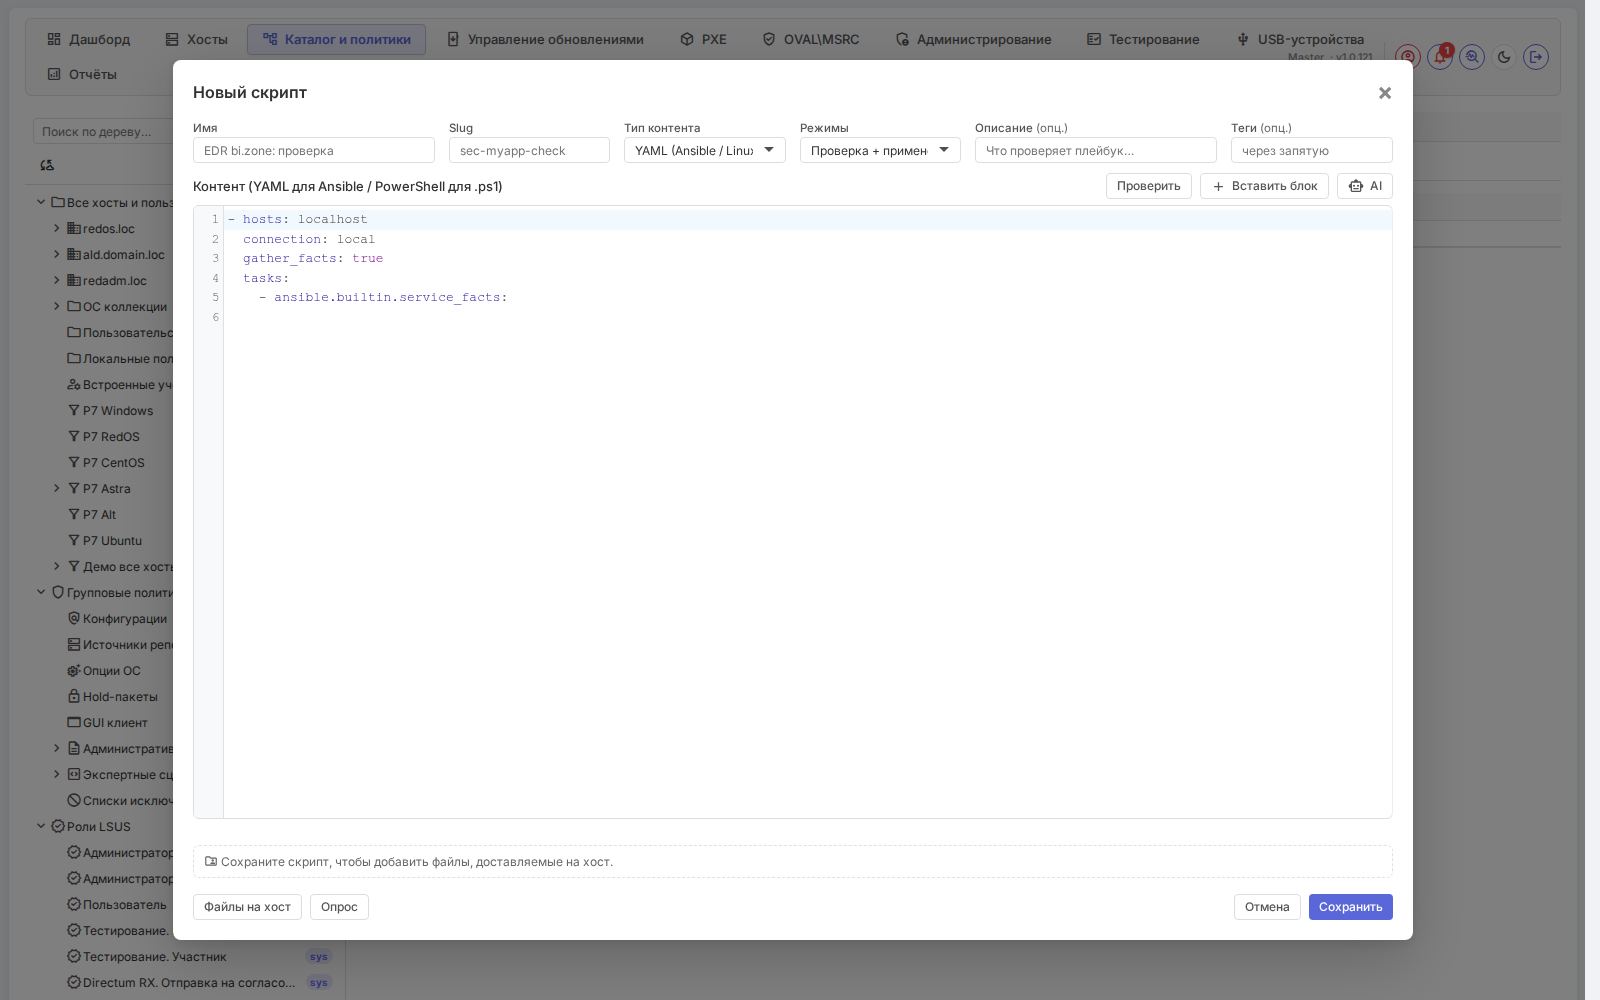Click the Вставить блок plus button

click(x=1265, y=186)
